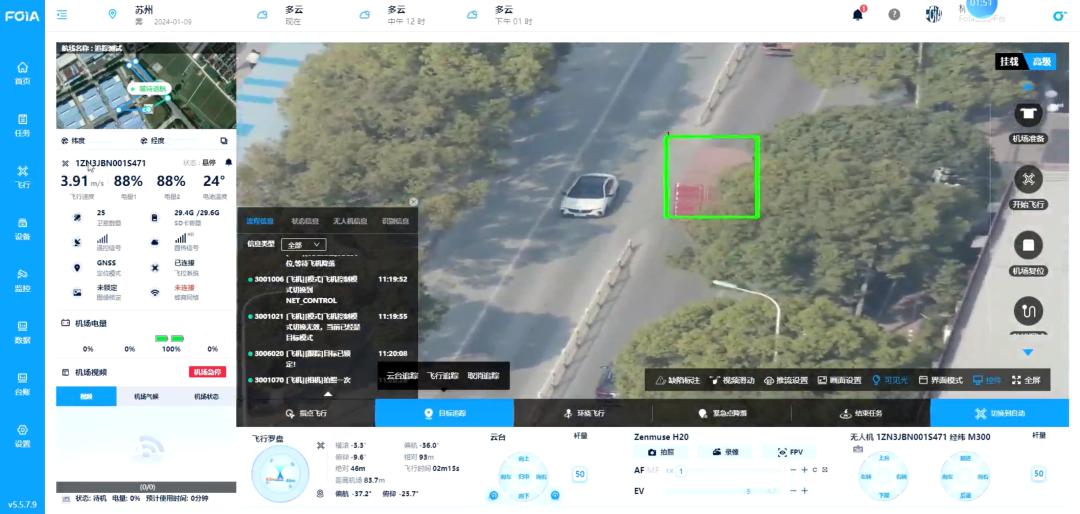1080x514 pixels.
Task: Switch to the 状态信息 tab
Action: click(305, 221)
